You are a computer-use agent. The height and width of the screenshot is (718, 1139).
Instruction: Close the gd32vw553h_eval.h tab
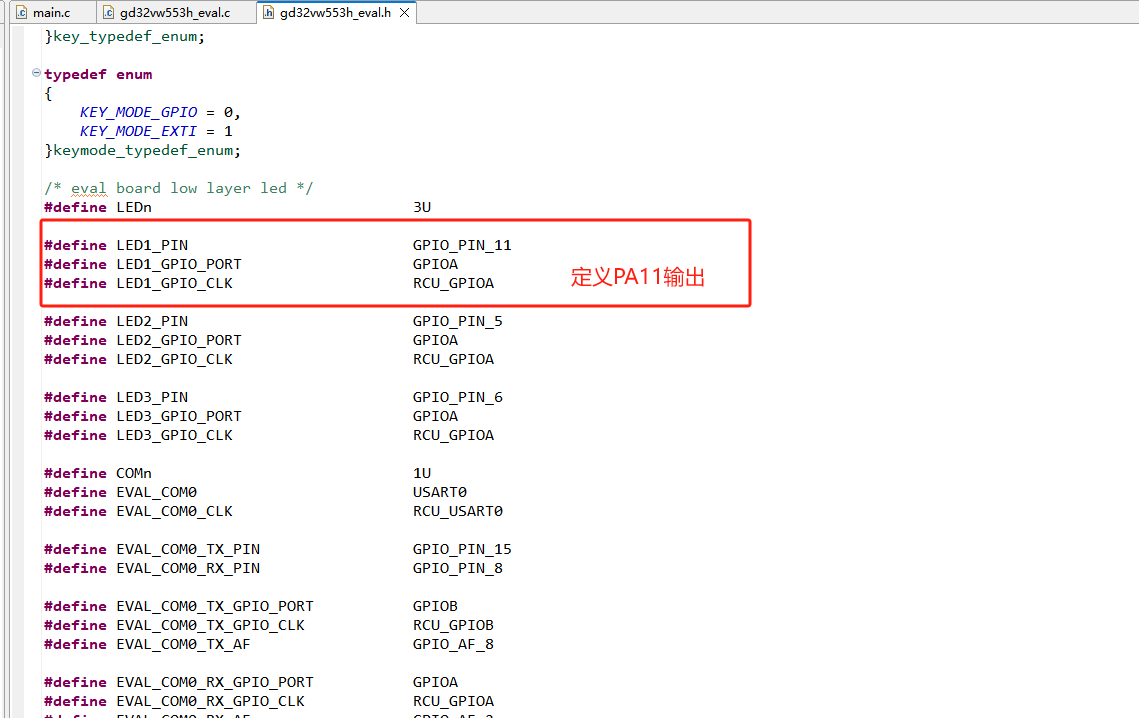click(x=406, y=12)
